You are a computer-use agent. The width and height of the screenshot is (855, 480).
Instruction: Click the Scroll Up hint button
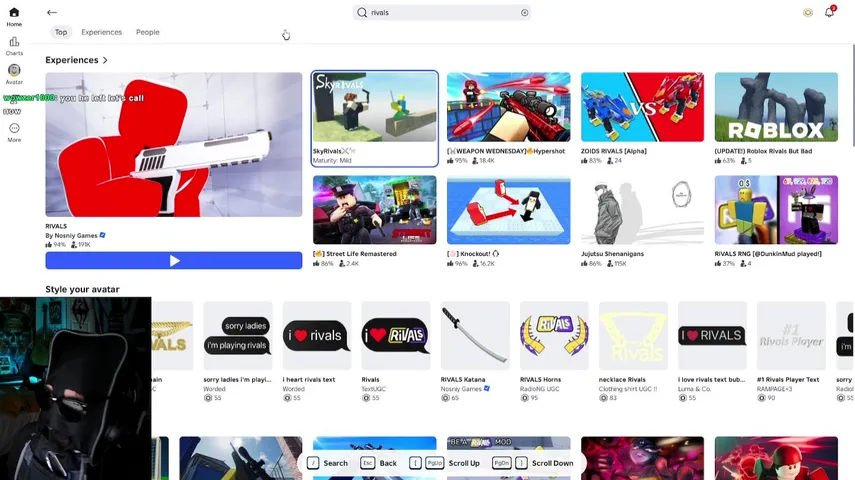(x=444, y=463)
